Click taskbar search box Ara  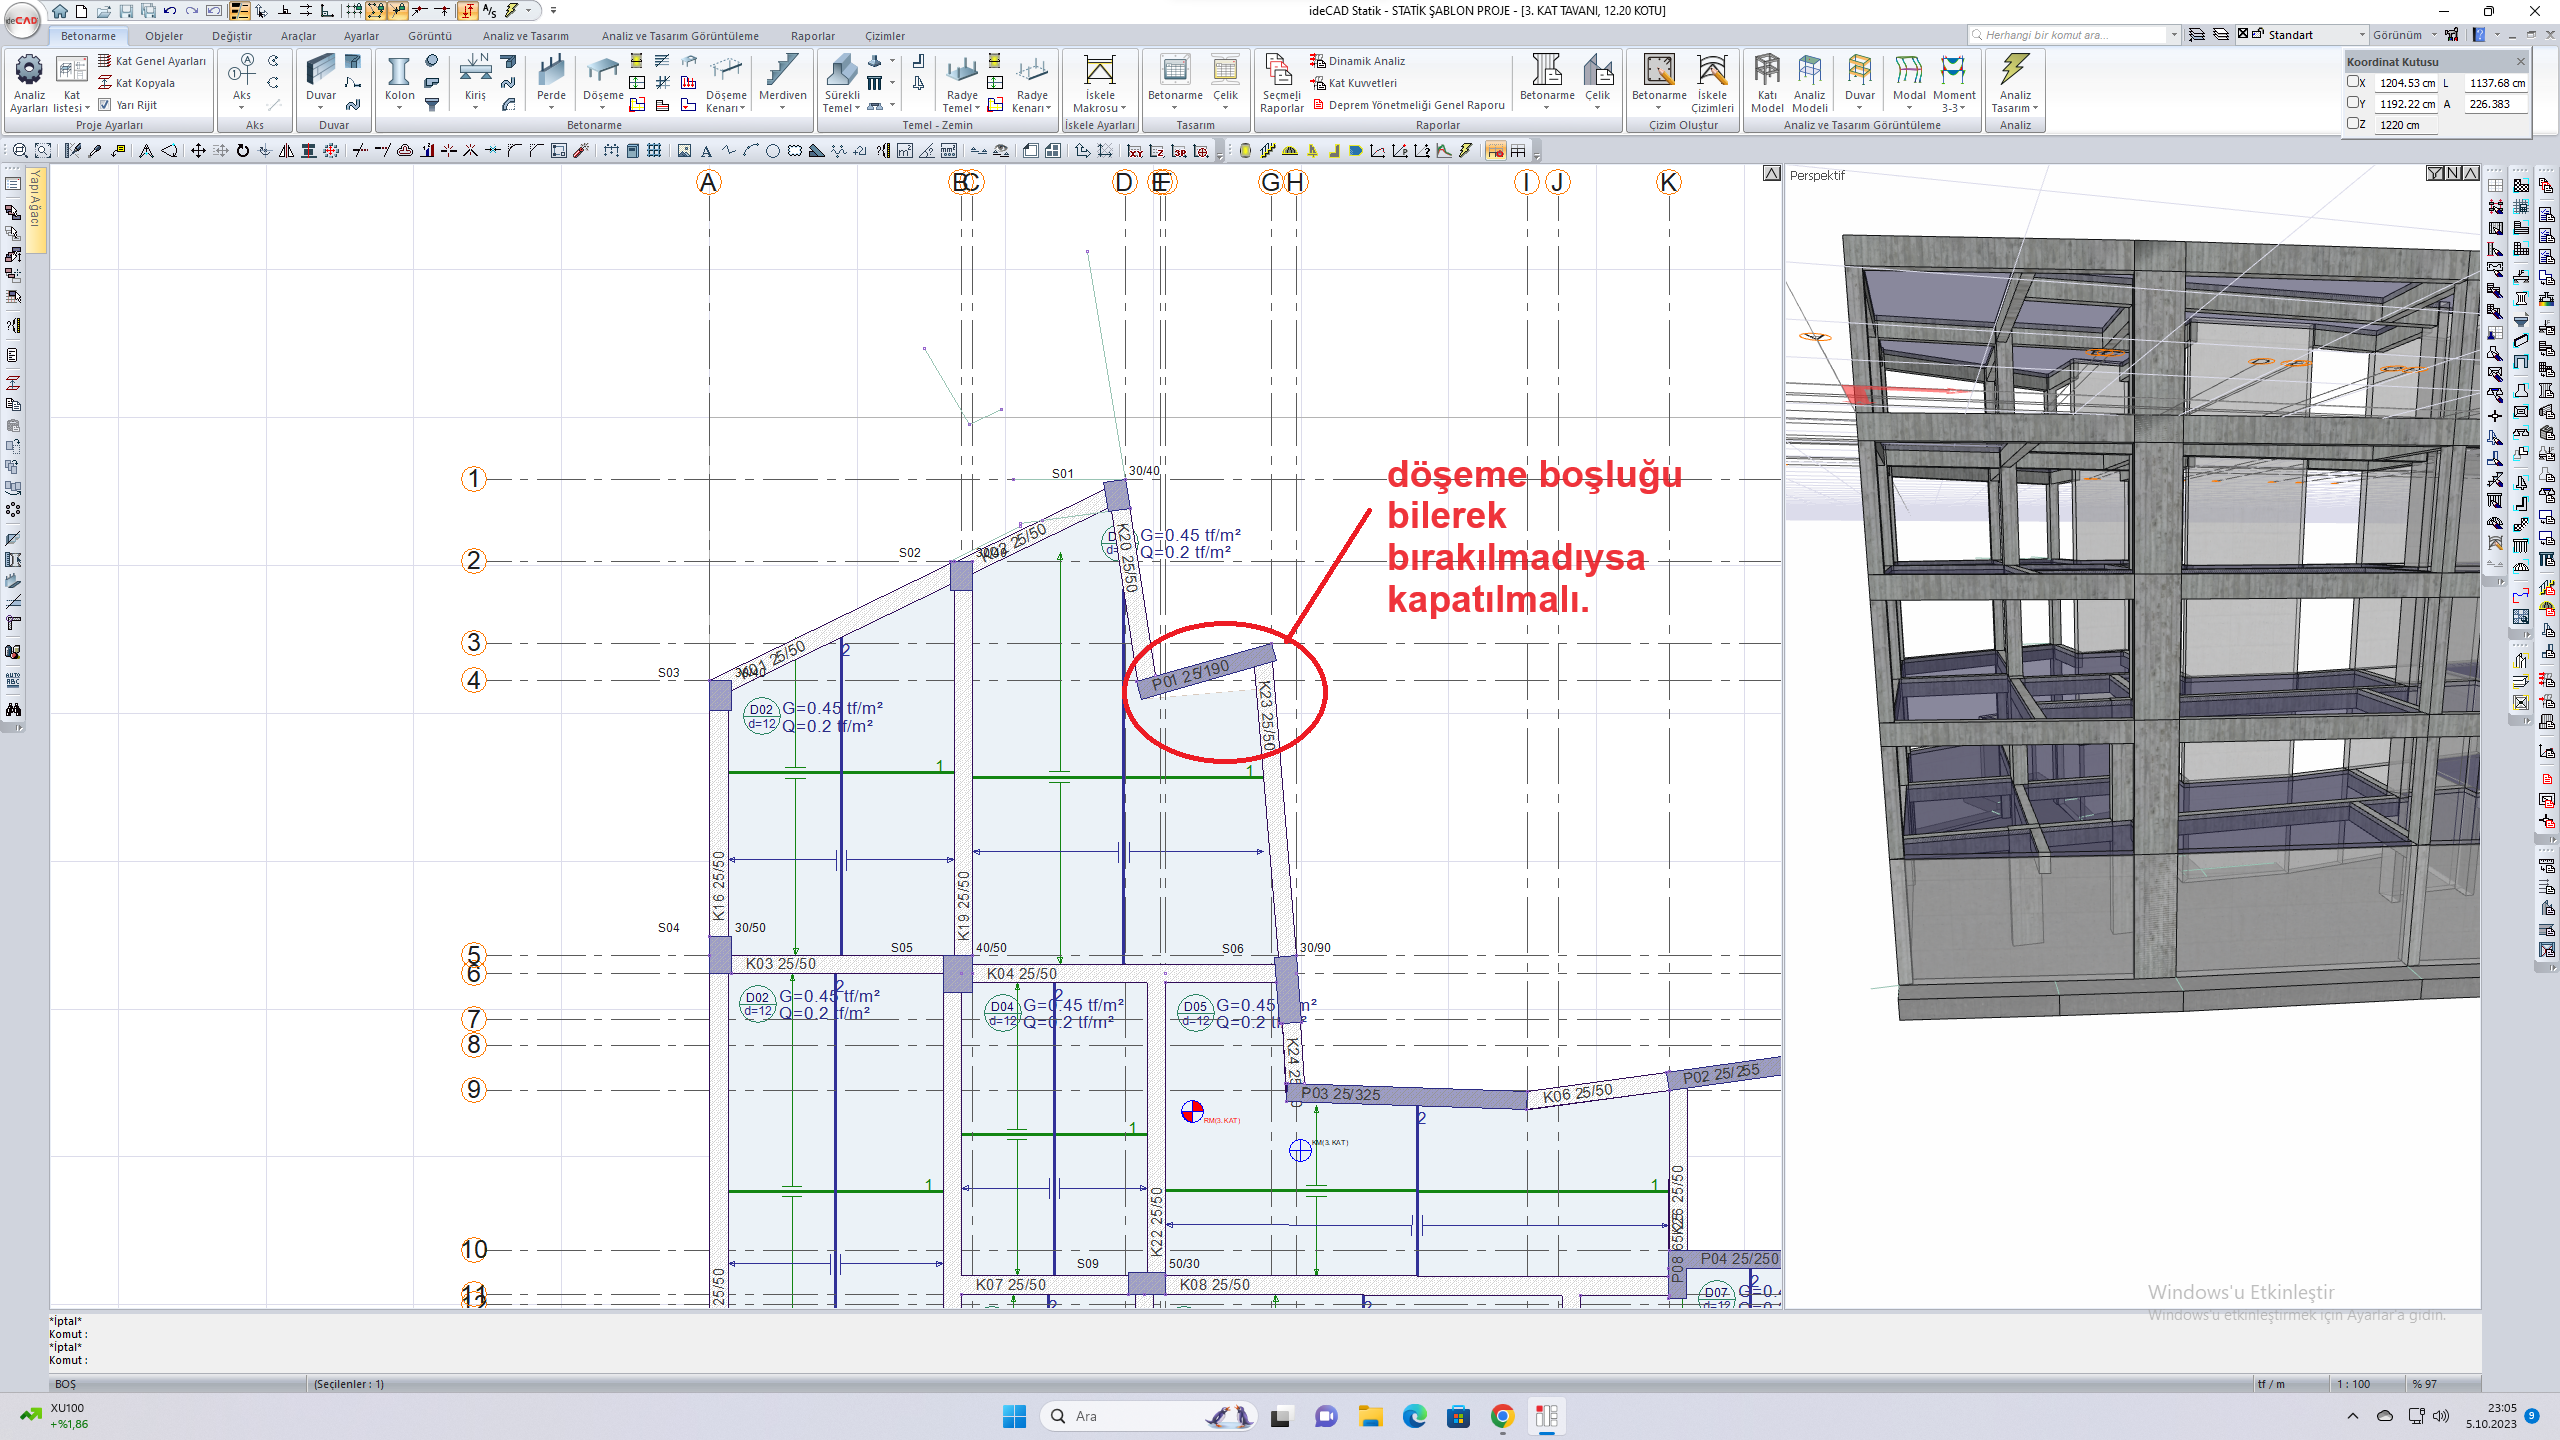[1148, 1416]
